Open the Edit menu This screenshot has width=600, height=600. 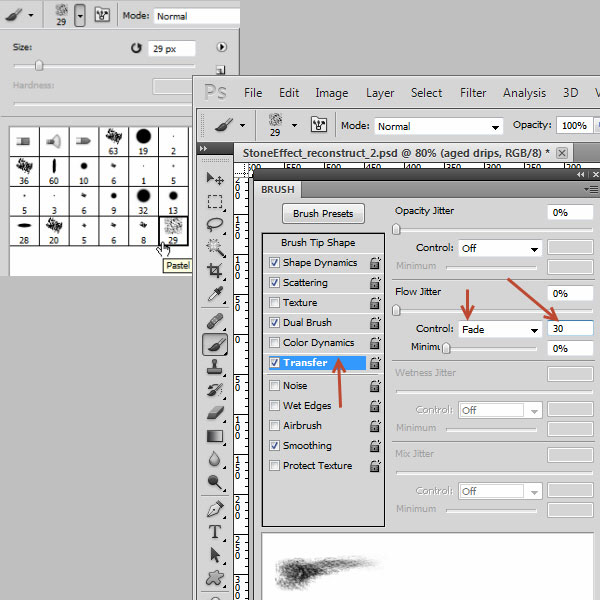pos(289,93)
